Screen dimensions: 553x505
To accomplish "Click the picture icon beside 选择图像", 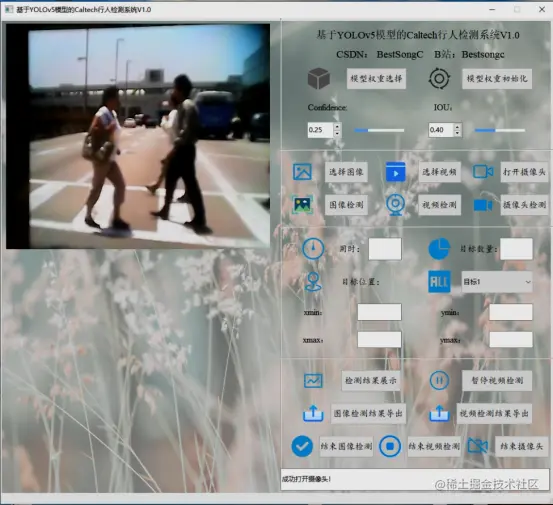I will pyautogui.click(x=302, y=172).
